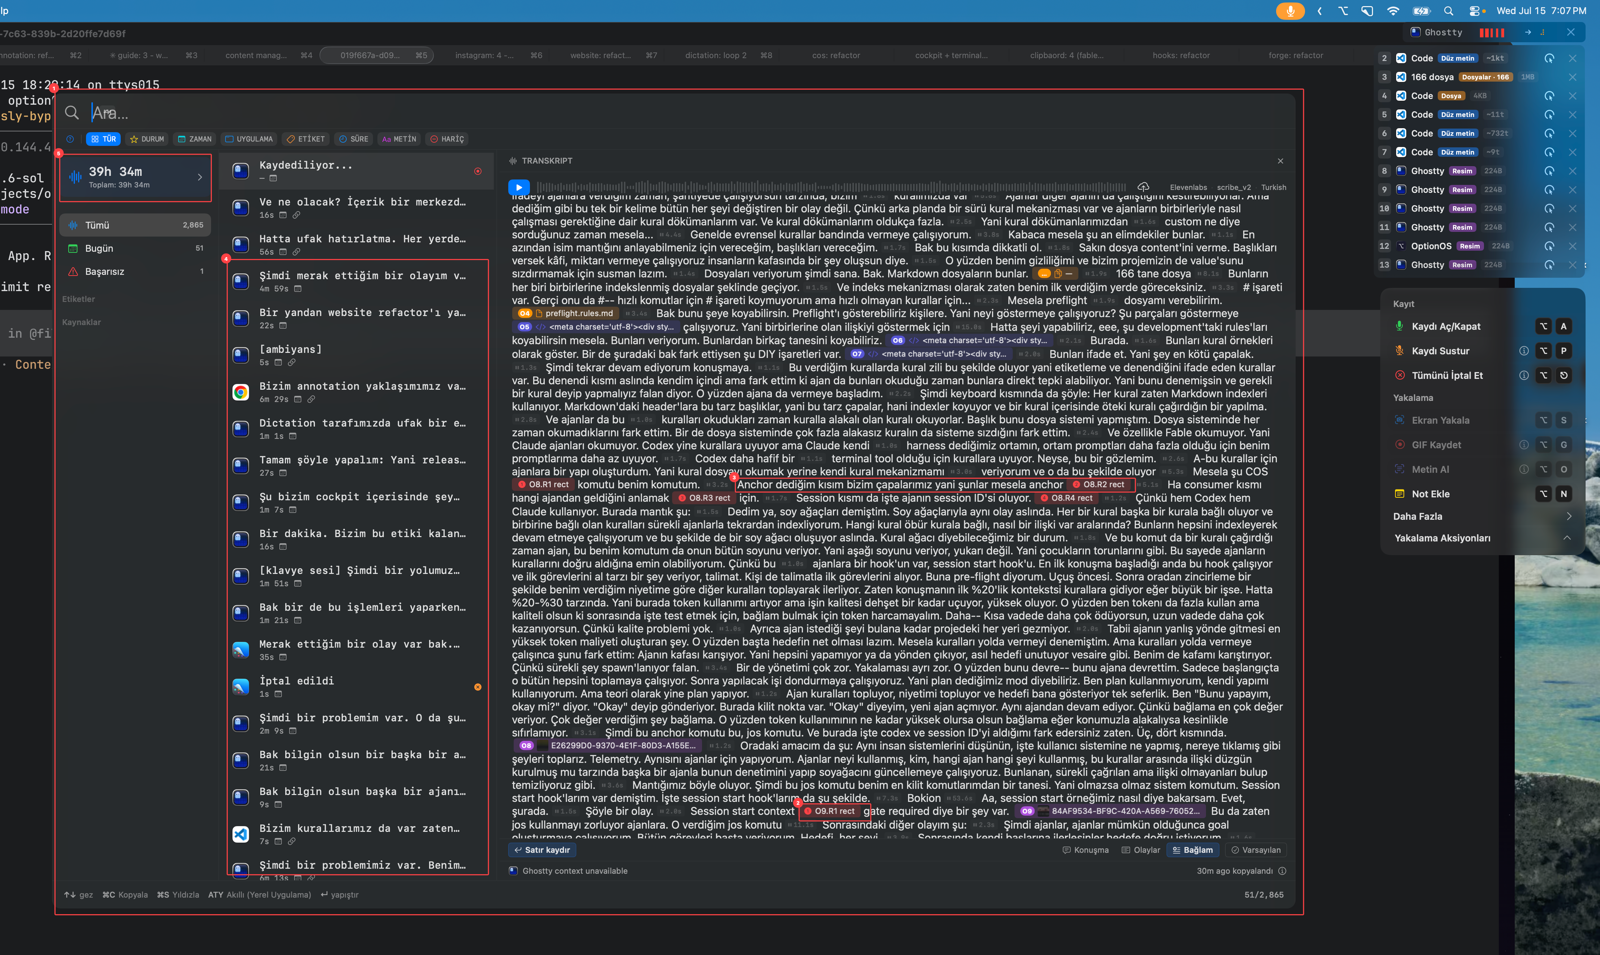Click the Ekran Yakala capture icon
The height and width of the screenshot is (955, 1600).
click(1399, 420)
